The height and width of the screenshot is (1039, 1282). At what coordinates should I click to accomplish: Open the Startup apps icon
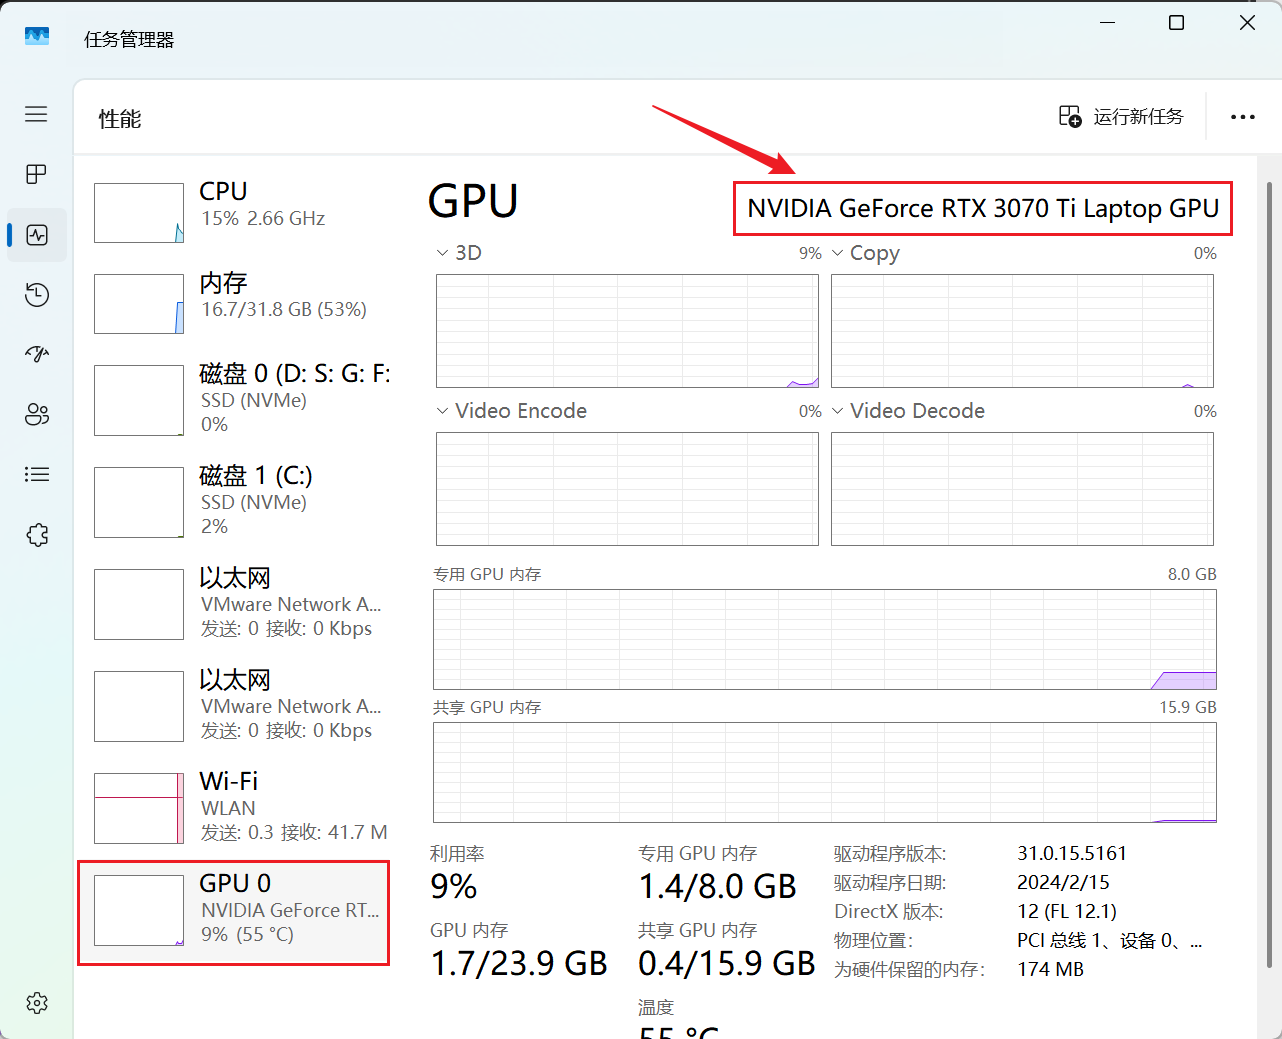(37, 354)
